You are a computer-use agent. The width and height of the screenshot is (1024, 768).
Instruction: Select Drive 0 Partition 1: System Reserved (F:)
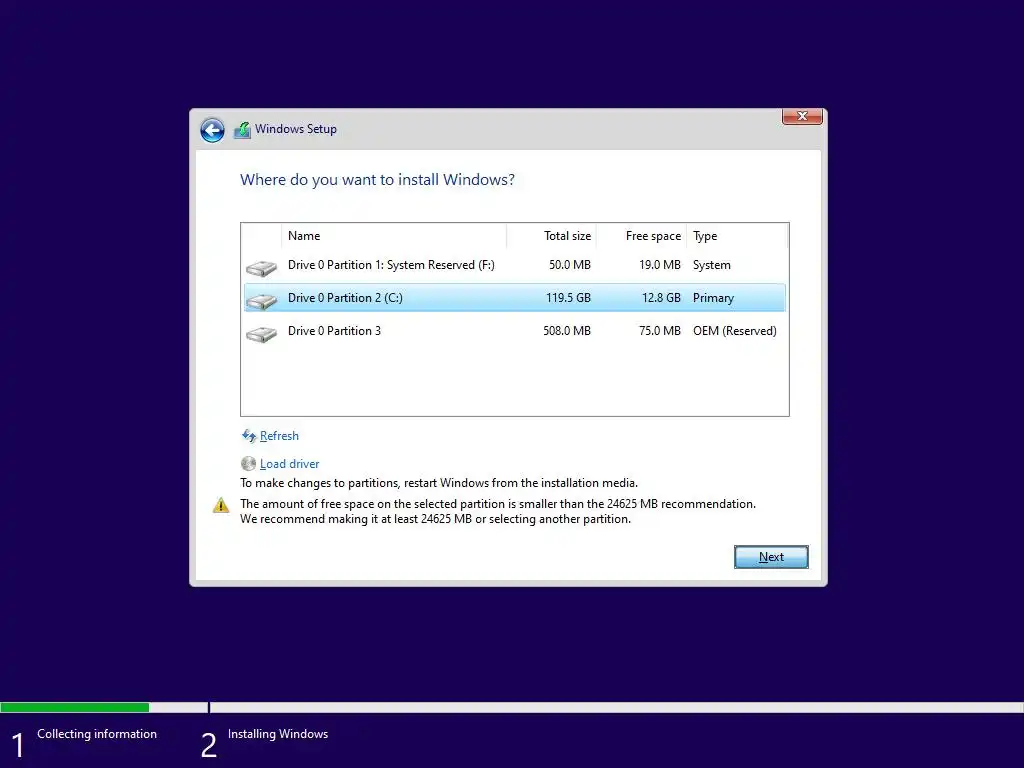pyautogui.click(x=515, y=265)
